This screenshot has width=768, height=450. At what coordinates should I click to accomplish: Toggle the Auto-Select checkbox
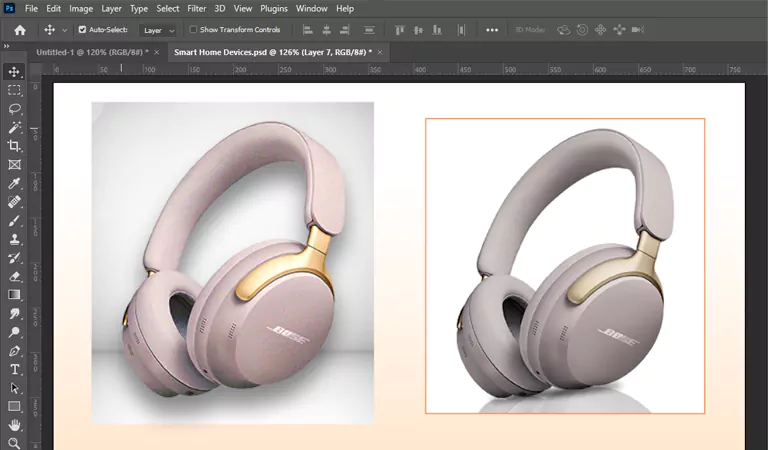pyautogui.click(x=82, y=30)
